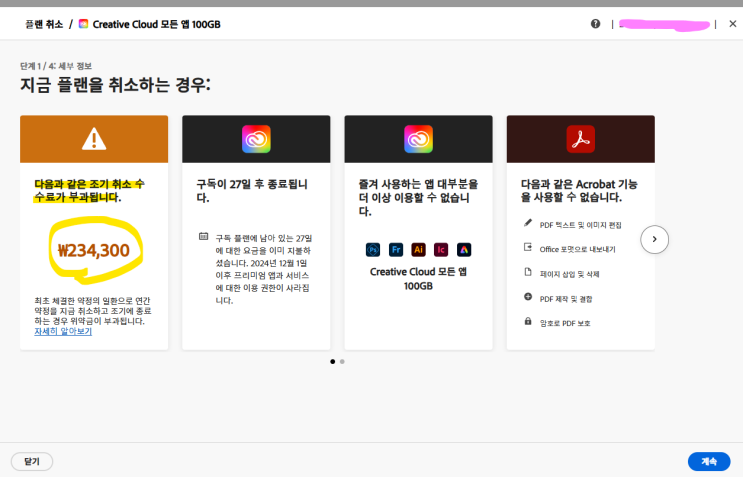The image size is (743, 477).
Task: Click the 단계 1 / 4: 세부 정보 step label
Action: (56, 66)
